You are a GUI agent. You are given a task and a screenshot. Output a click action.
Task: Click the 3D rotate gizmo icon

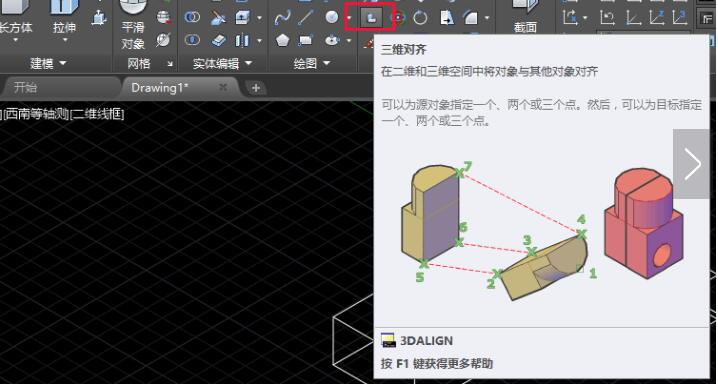(x=398, y=18)
